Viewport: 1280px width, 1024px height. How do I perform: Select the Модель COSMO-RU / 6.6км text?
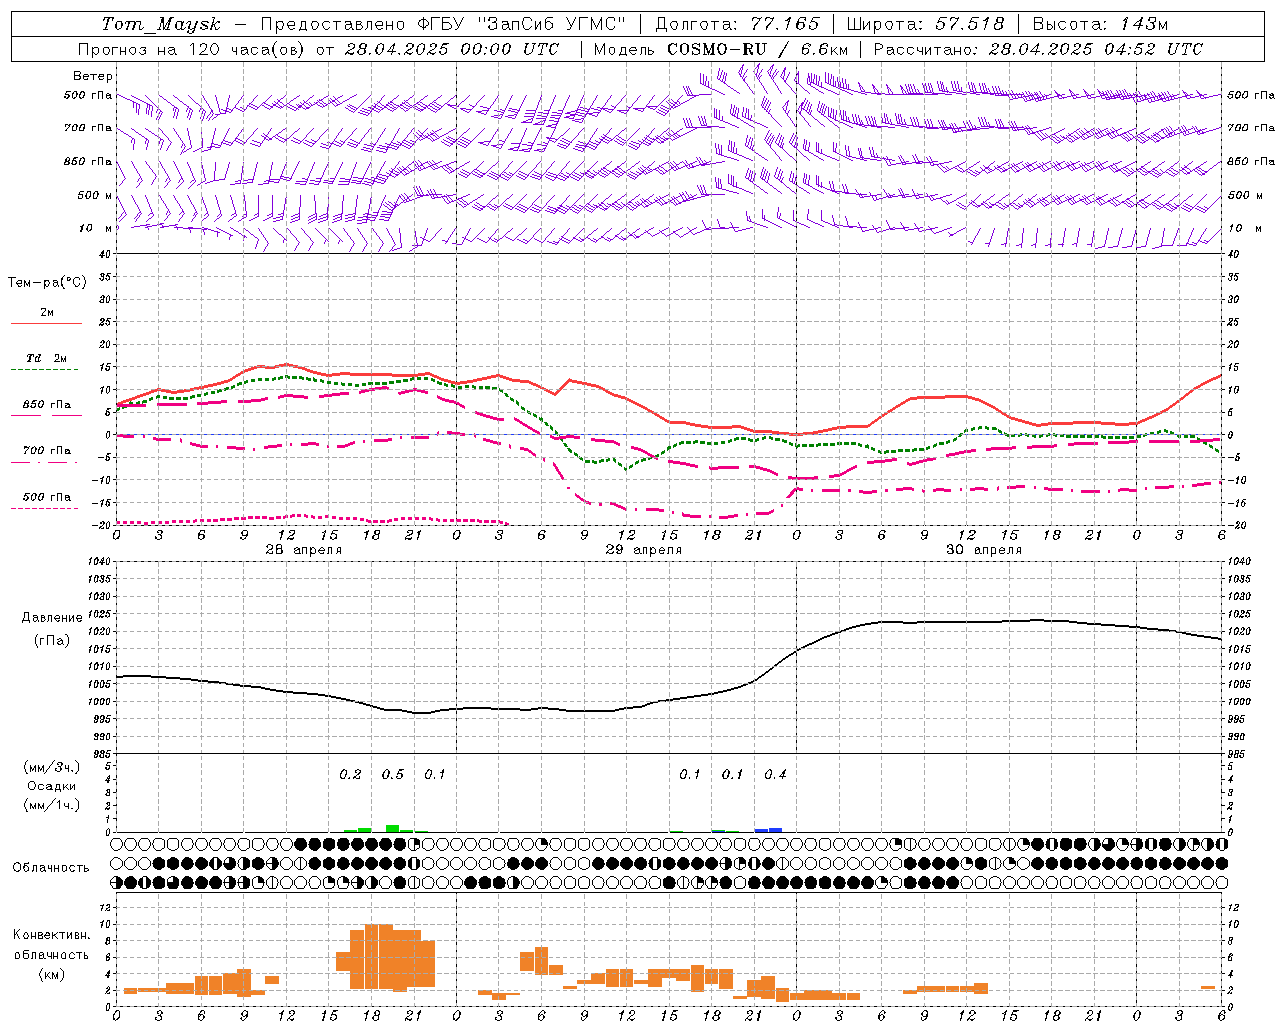point(720,49)
